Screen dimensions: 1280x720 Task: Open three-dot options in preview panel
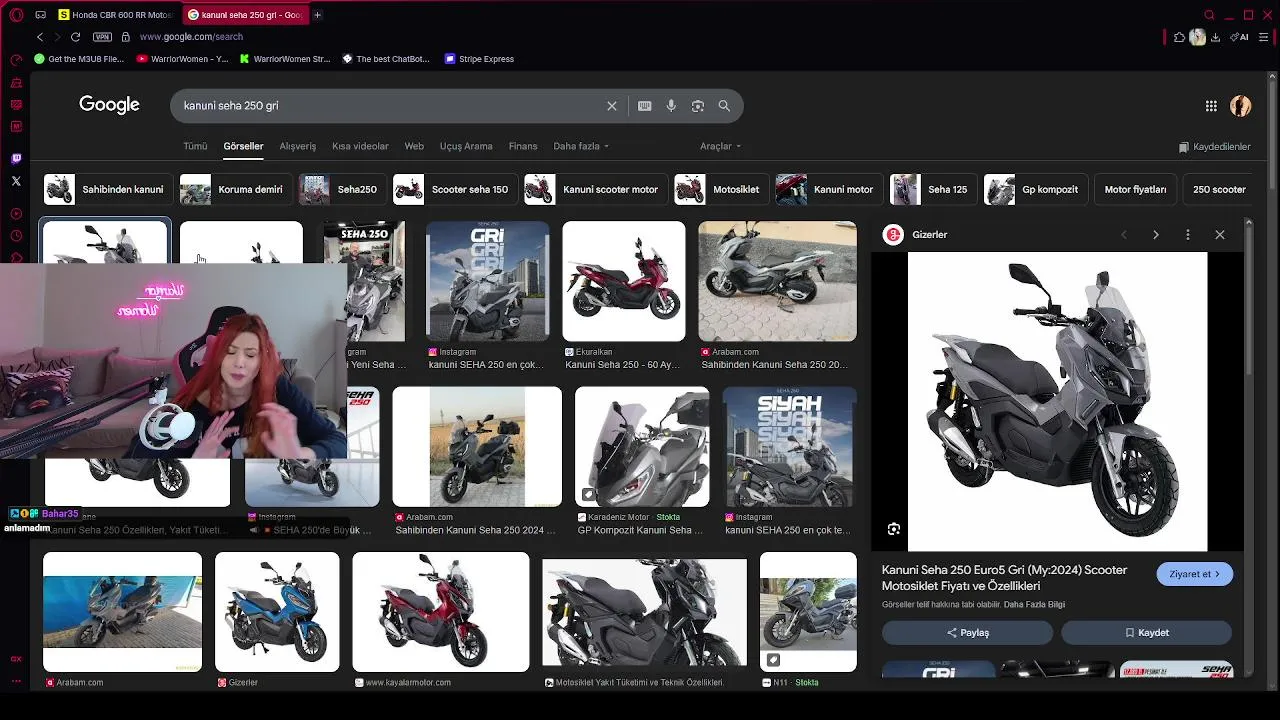[1188, 235]
